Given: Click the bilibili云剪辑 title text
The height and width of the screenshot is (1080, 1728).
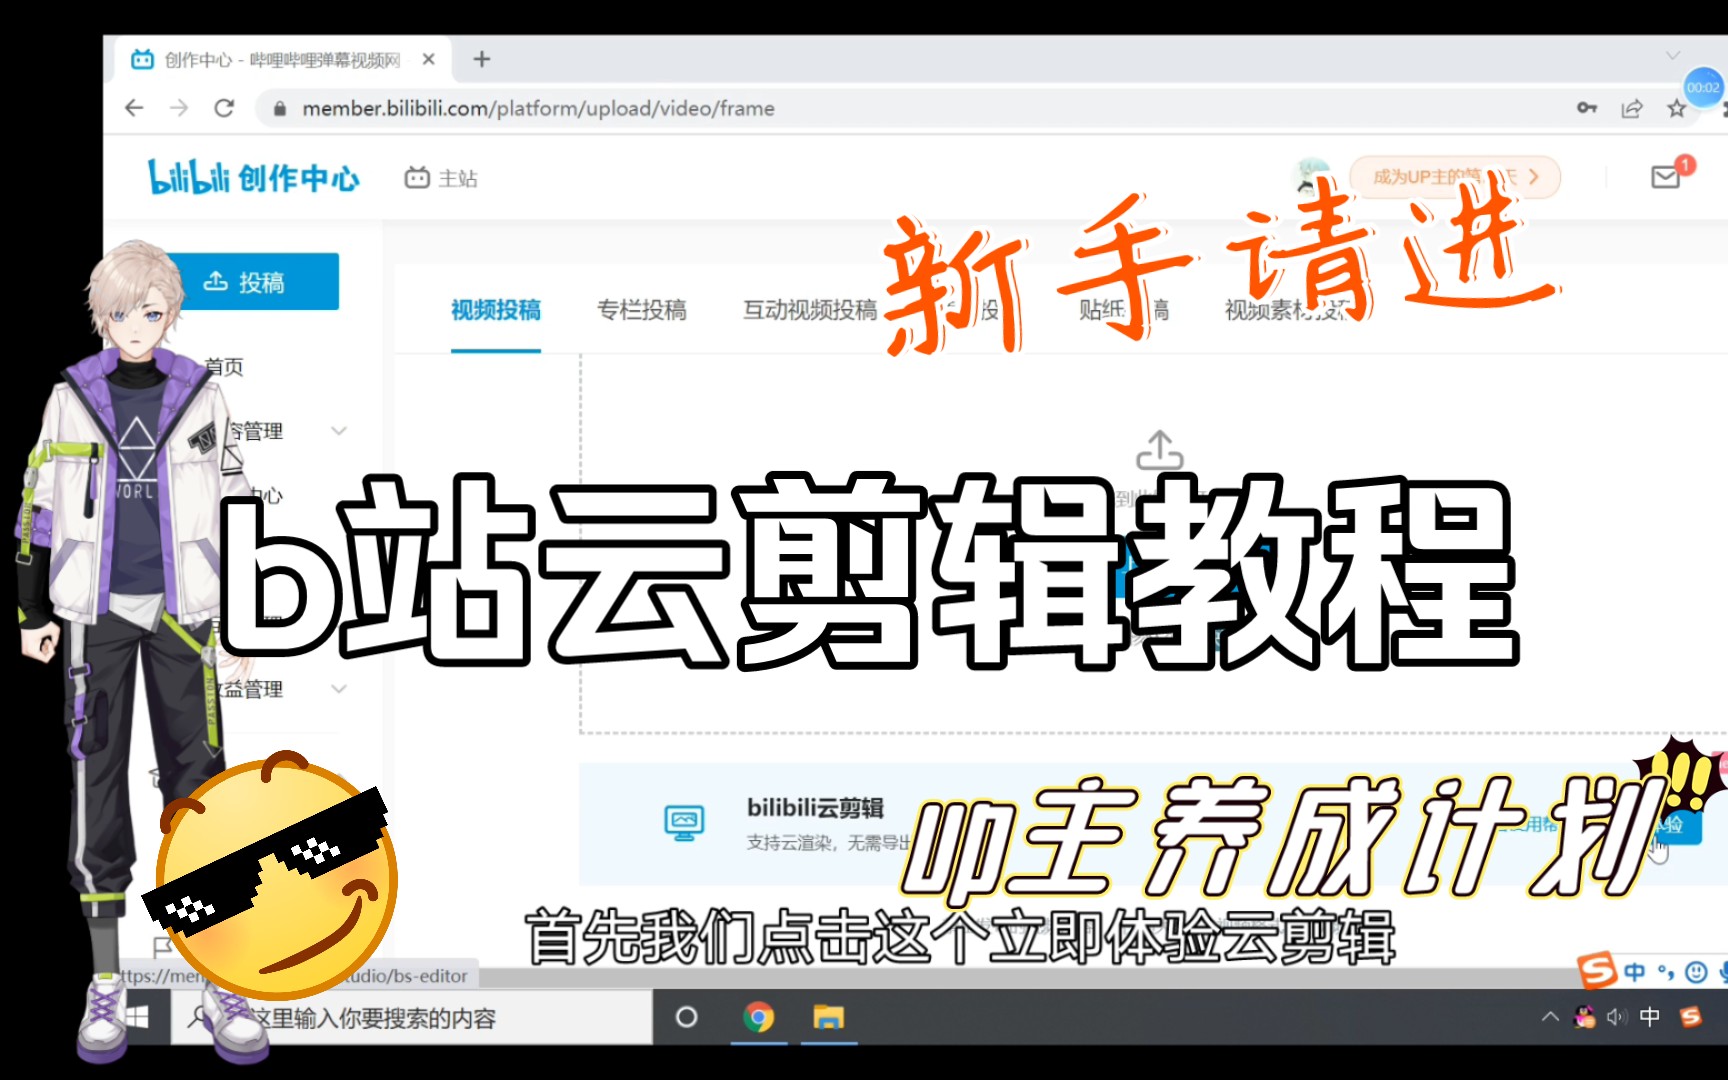Looking at the screenshot, I should coord(815,807).
